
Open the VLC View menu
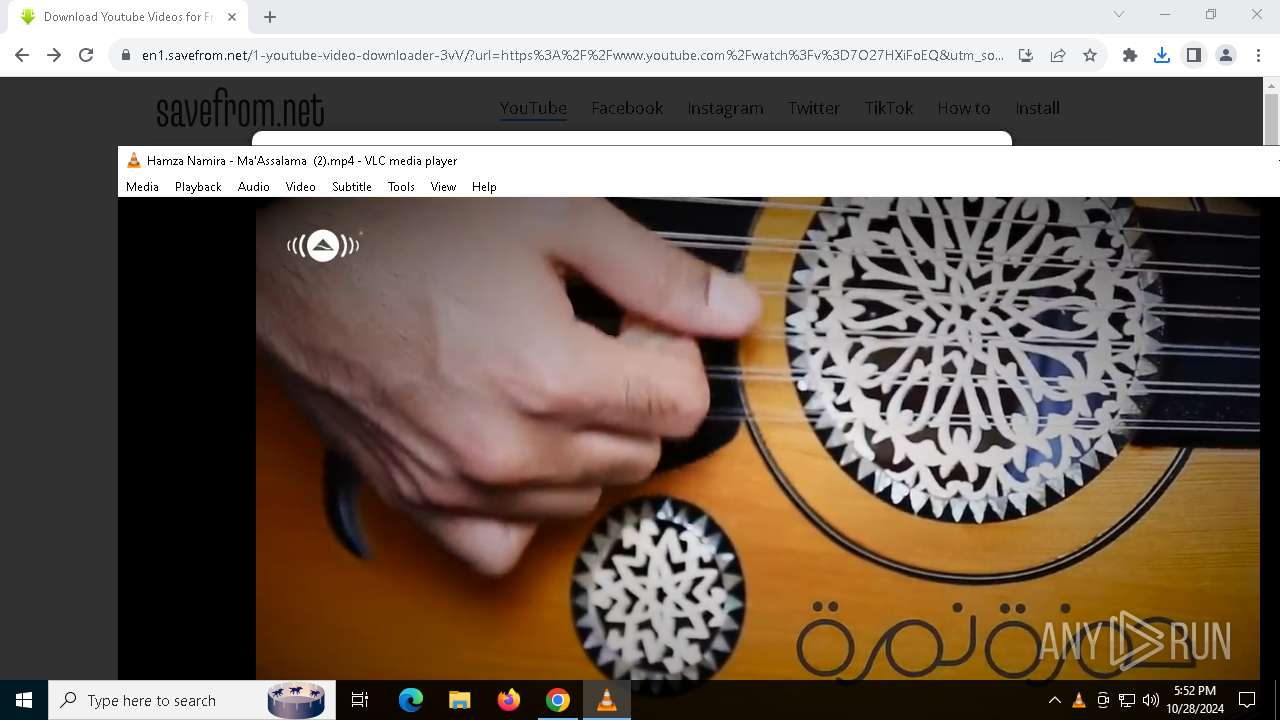[443, 187]
